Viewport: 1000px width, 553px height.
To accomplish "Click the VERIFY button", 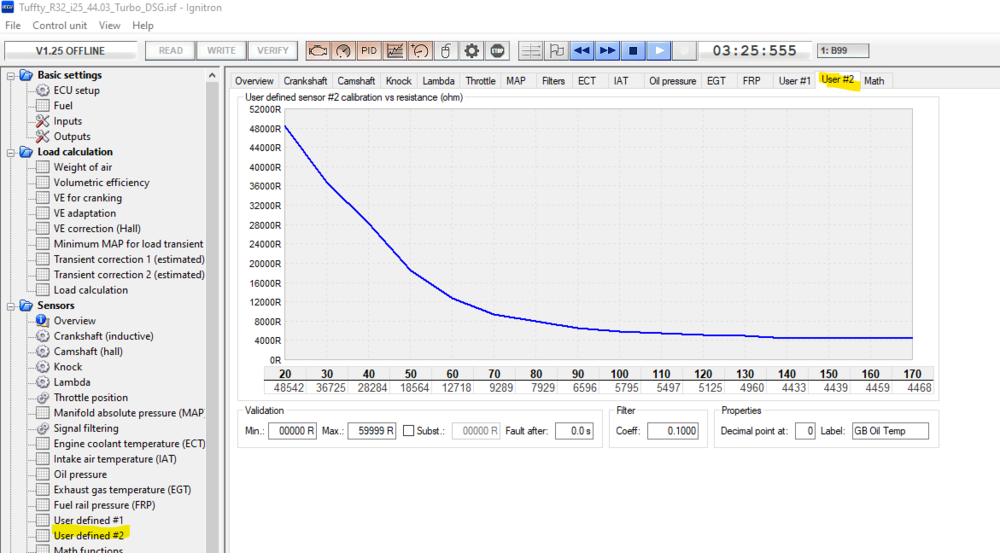I will [x=273, y=50].
